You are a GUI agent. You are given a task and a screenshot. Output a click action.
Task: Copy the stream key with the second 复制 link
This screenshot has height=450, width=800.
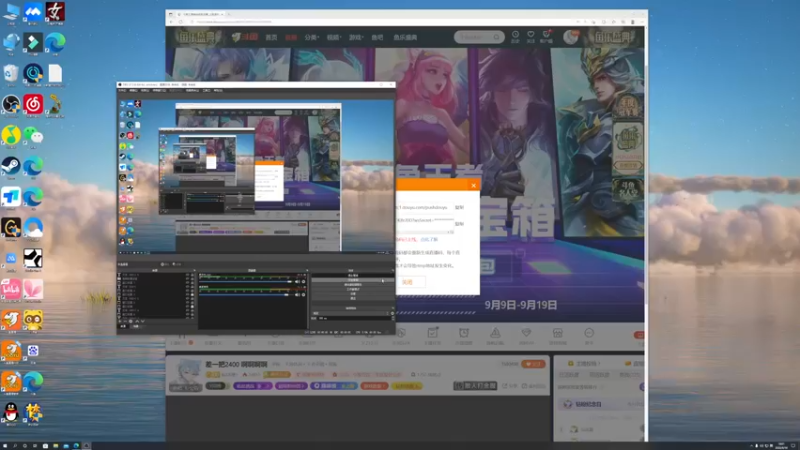(459, 223)
